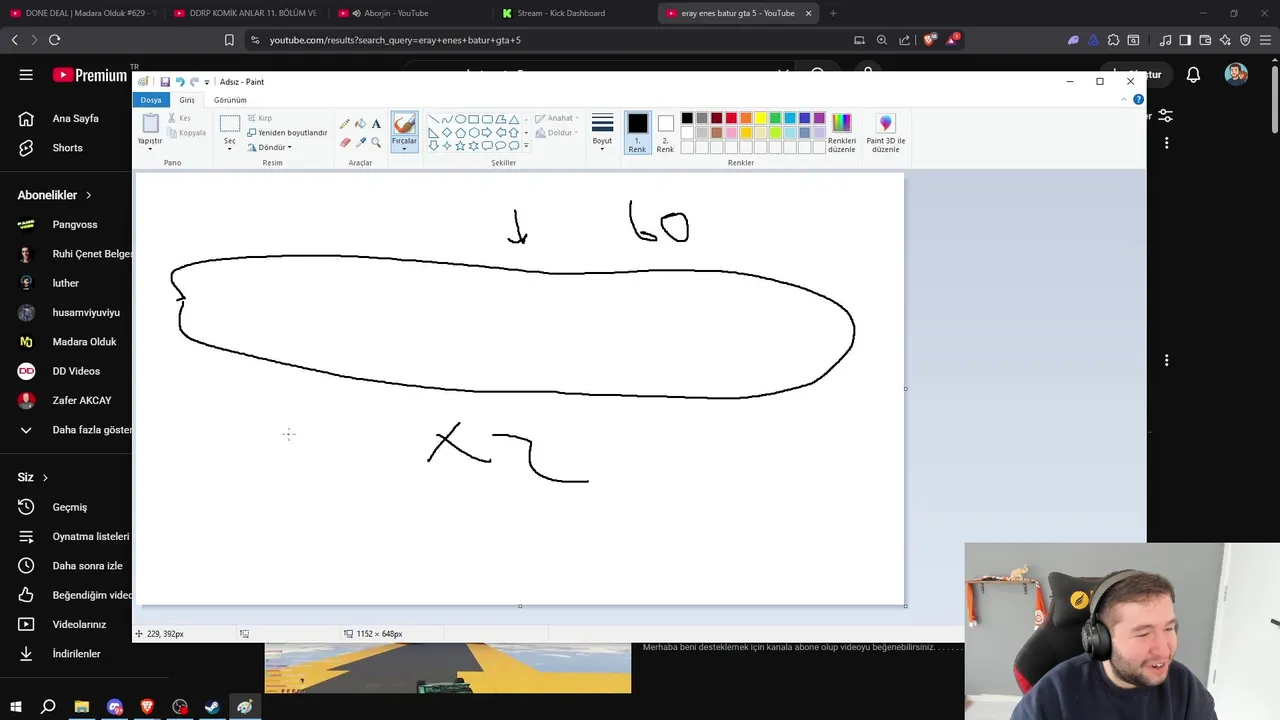Viewport: 1280px width, 720px height.
Task: Click the GTA video thumbnail behind Paint
Action: tap(448, 668)
